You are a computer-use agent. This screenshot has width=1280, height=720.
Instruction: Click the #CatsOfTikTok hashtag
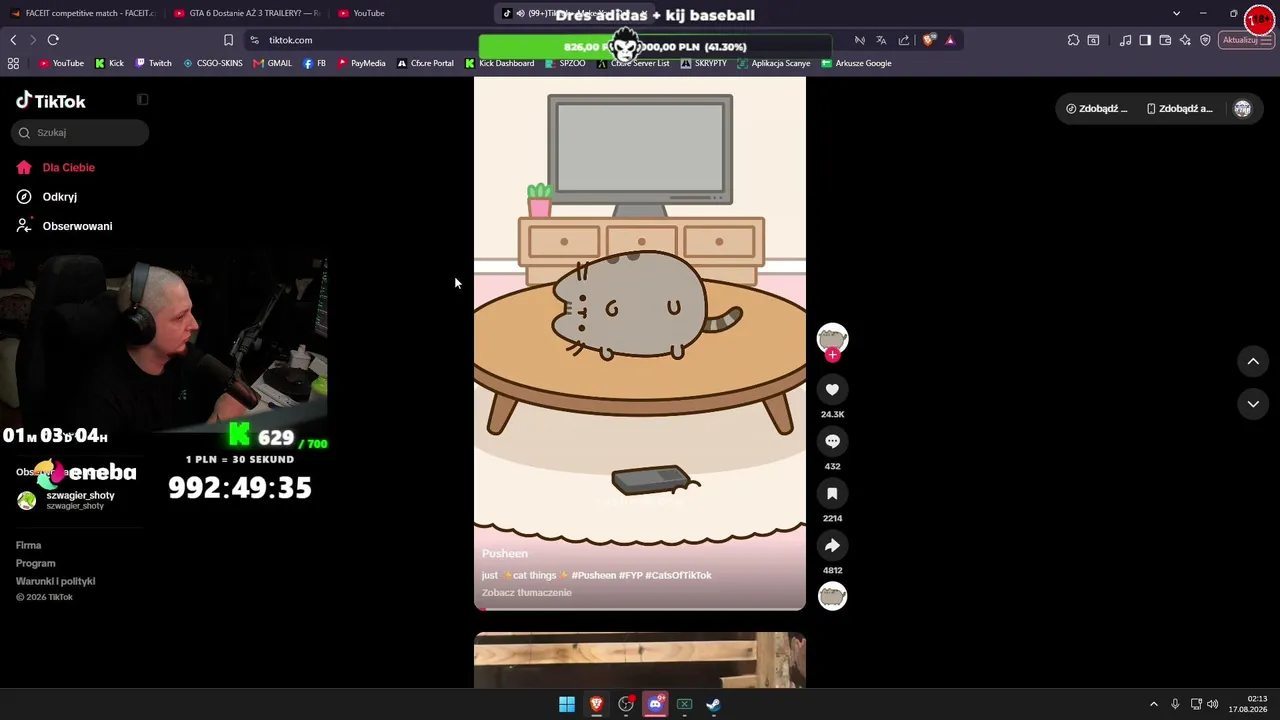(x=678, y=575)
